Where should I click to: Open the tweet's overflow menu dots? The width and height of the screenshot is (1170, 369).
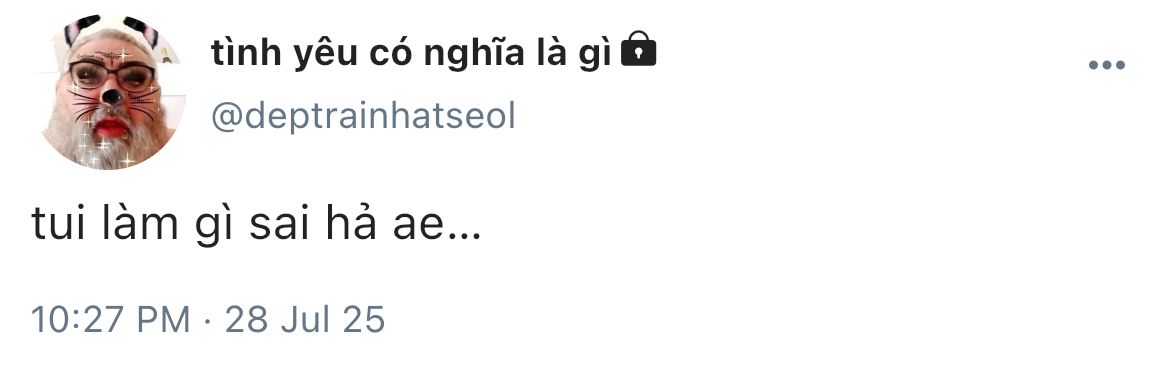[x=1106, y=66]
